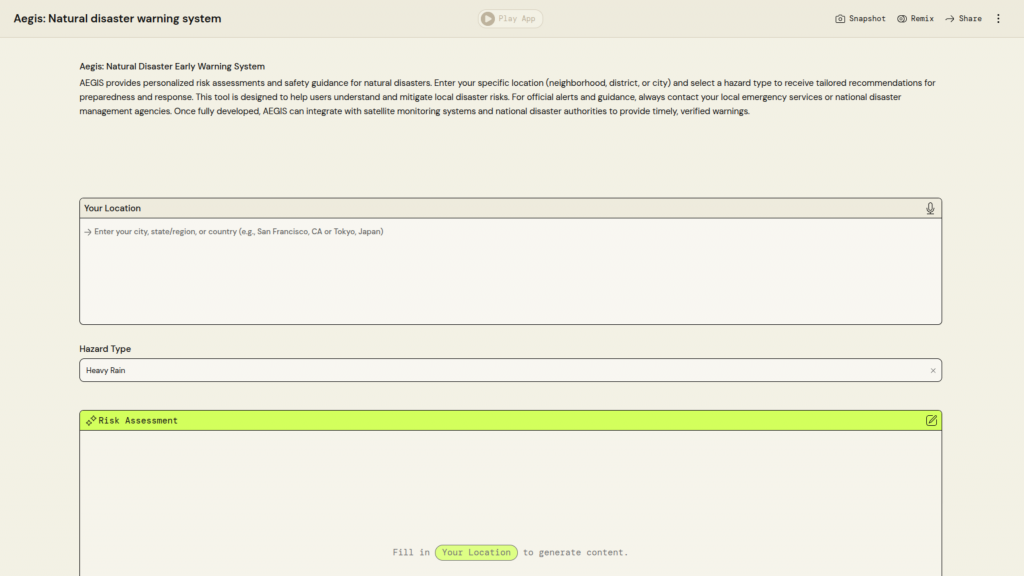Screen dimensions: 1024x576
Task: Clear the Heavy Rain selection with the X
Action: point(933,371)
